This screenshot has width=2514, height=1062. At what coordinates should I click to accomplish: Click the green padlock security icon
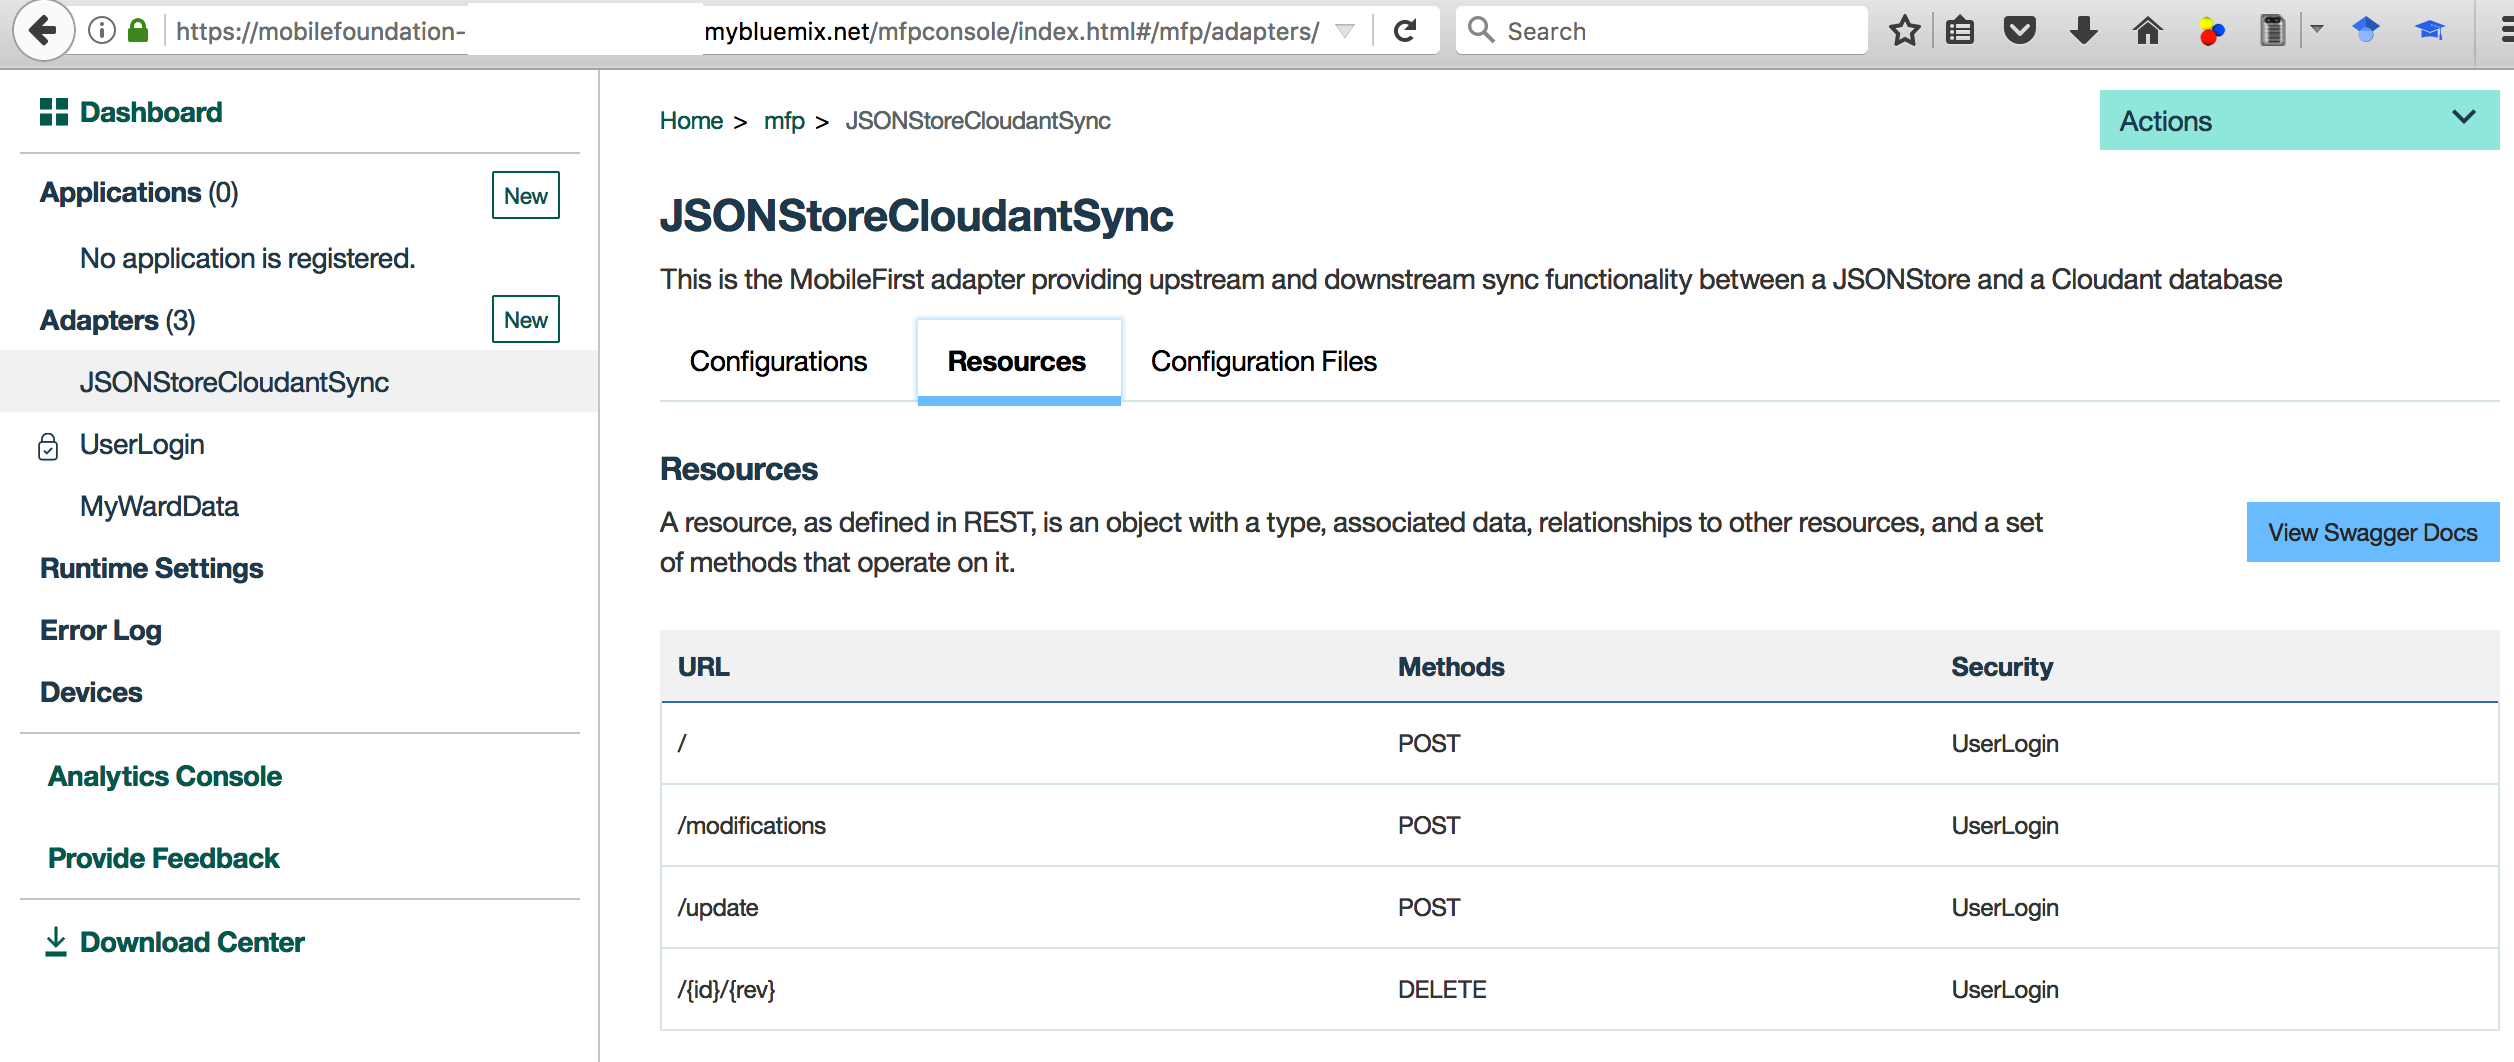click(138, 31)
